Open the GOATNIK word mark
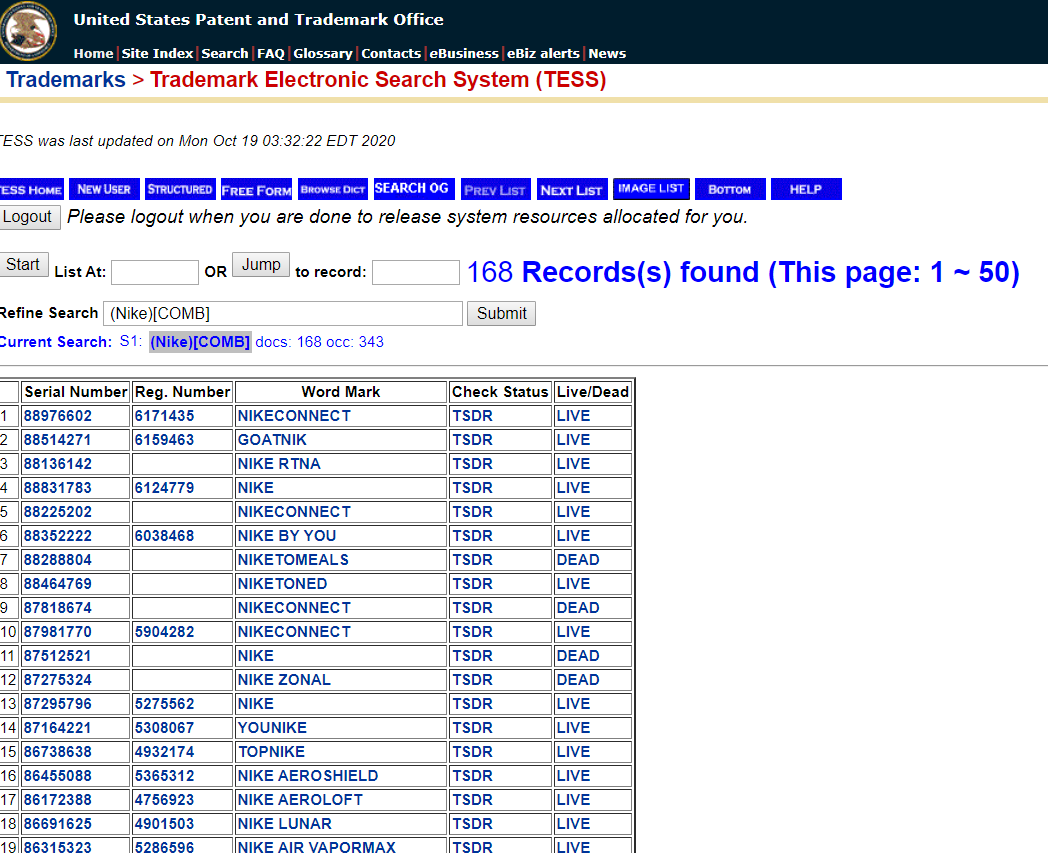Image resolution: width=1048 pixels, height=853 pixels. coord(272,440)
